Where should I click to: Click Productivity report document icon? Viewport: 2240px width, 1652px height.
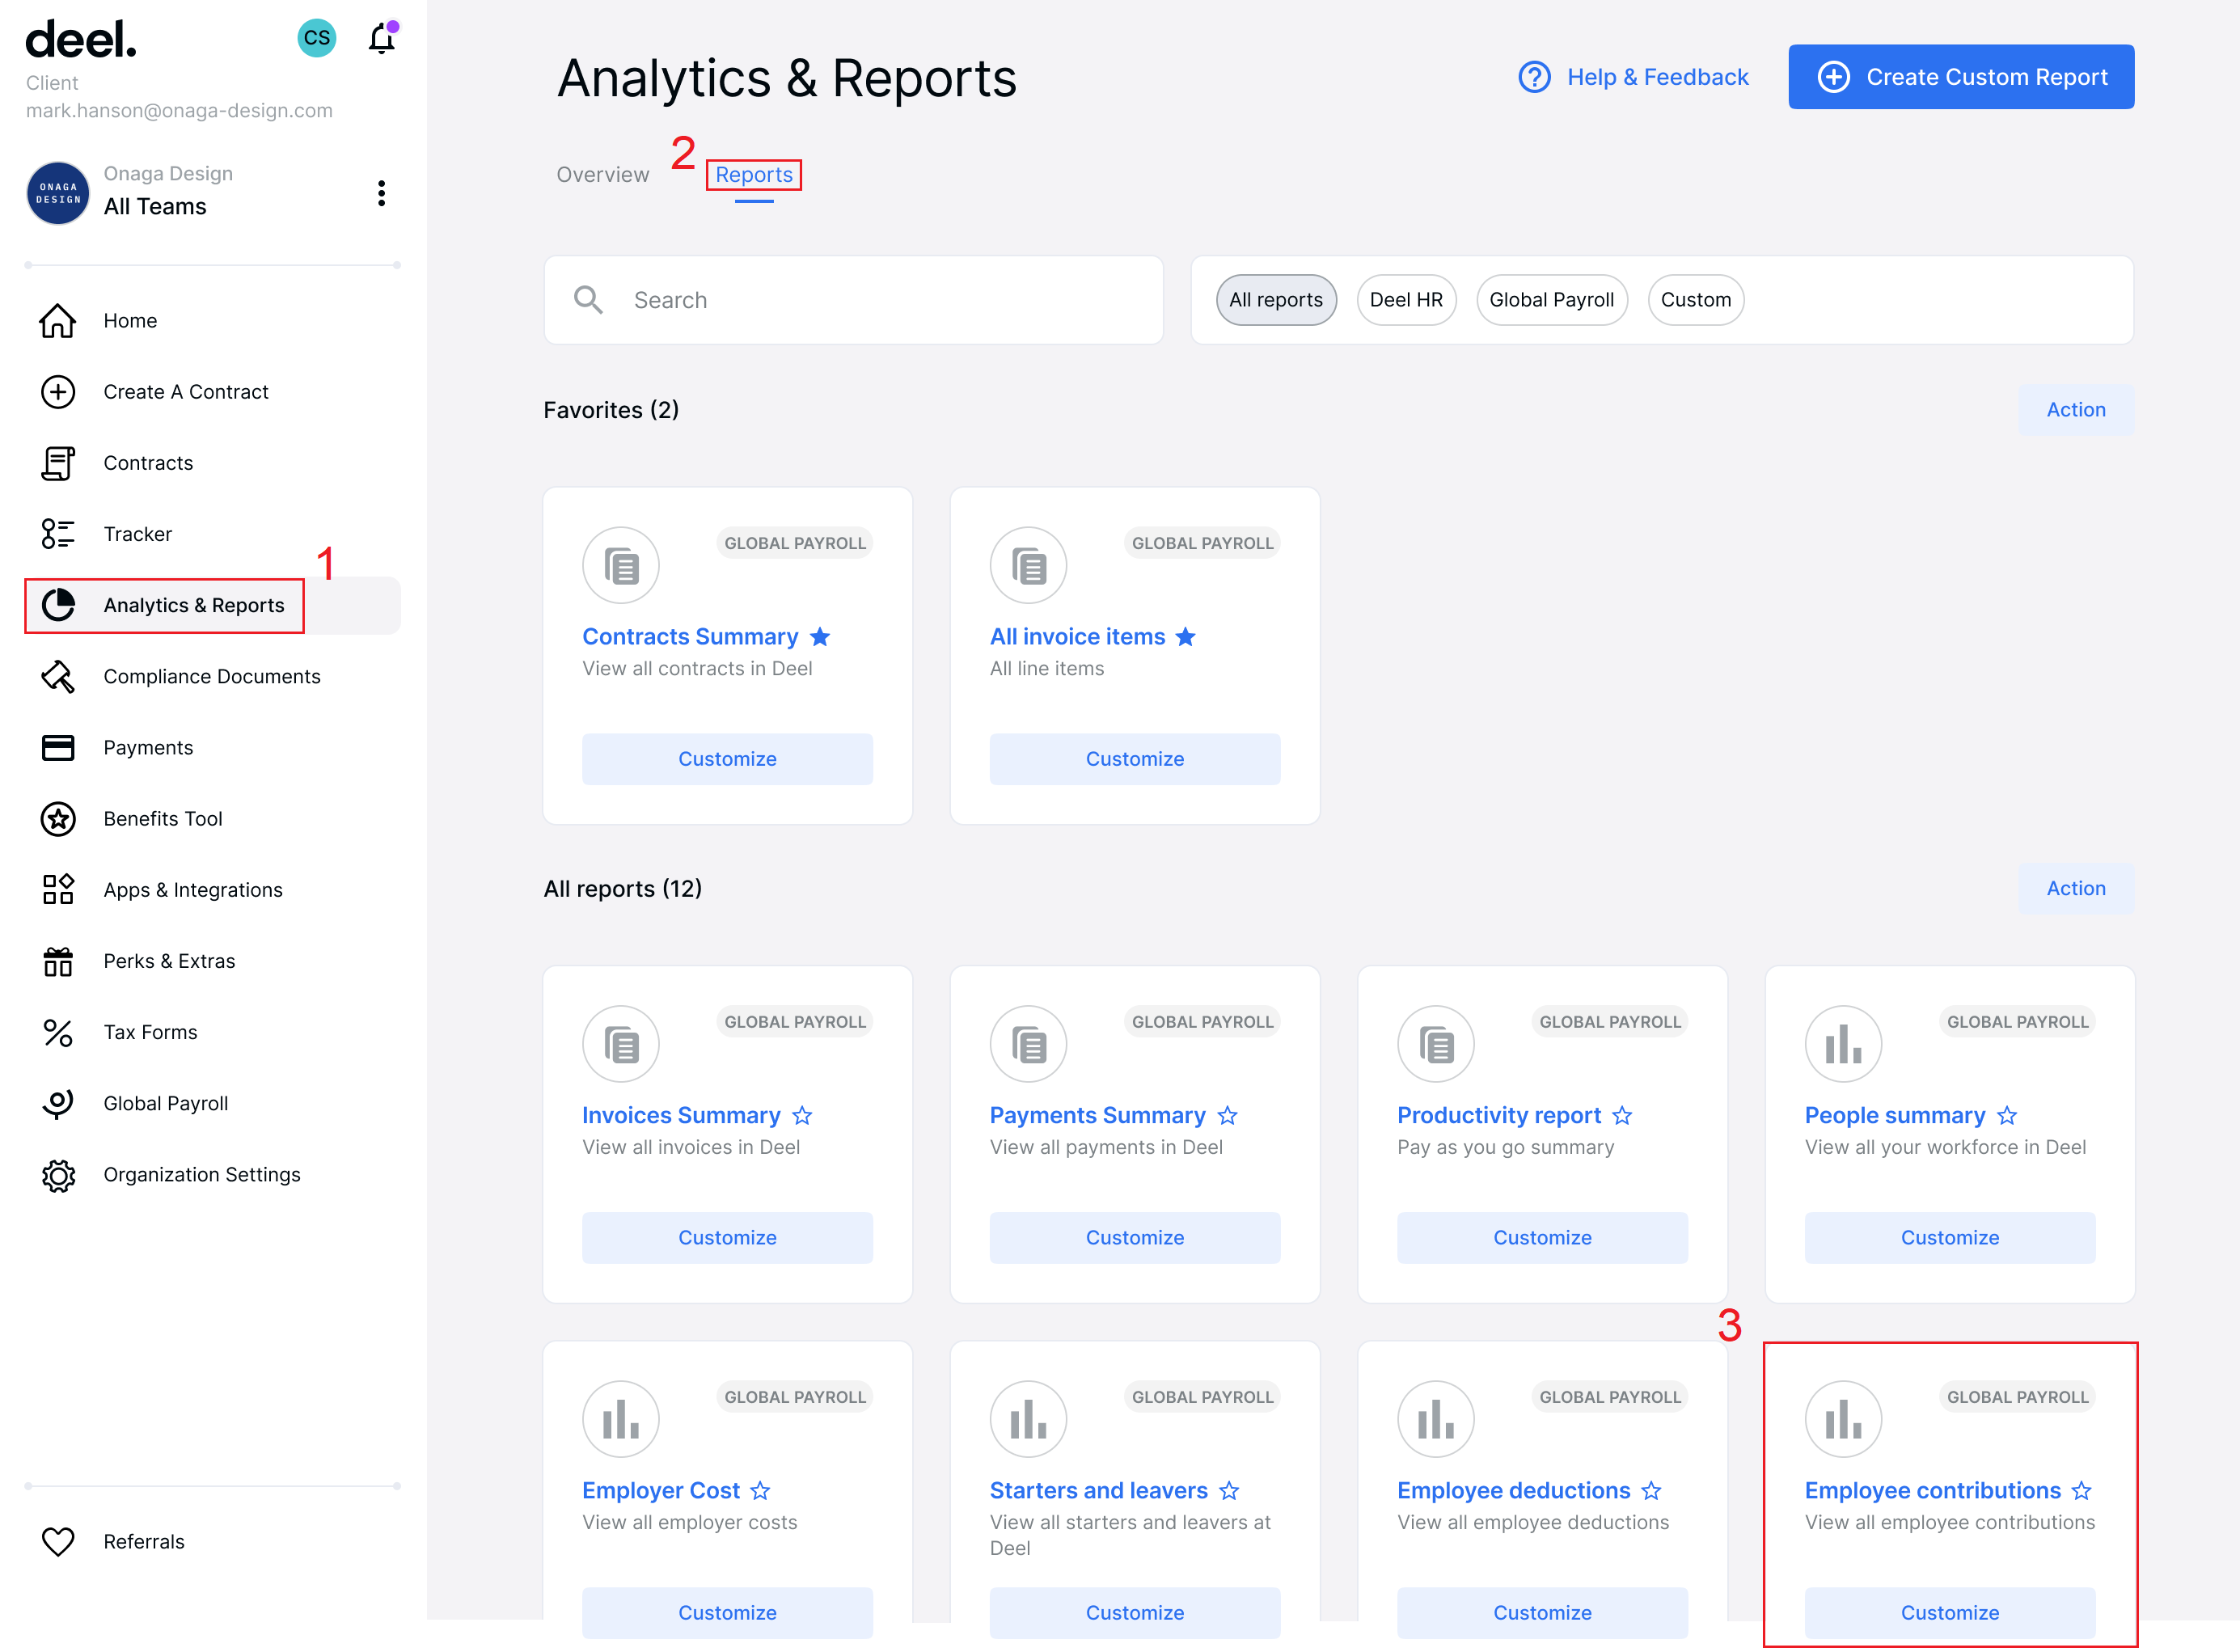[x=1435, y=1044]
